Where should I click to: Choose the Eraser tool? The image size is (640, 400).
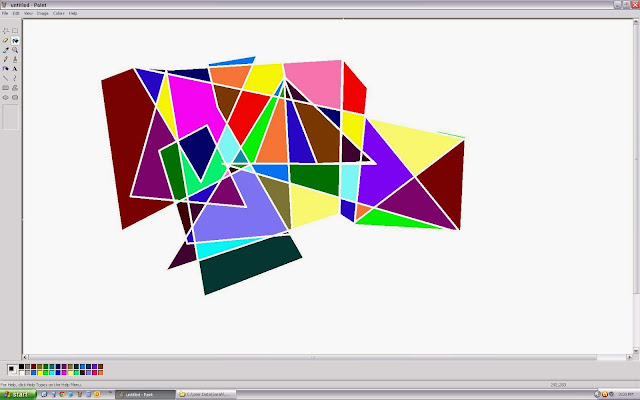point(6,40)
